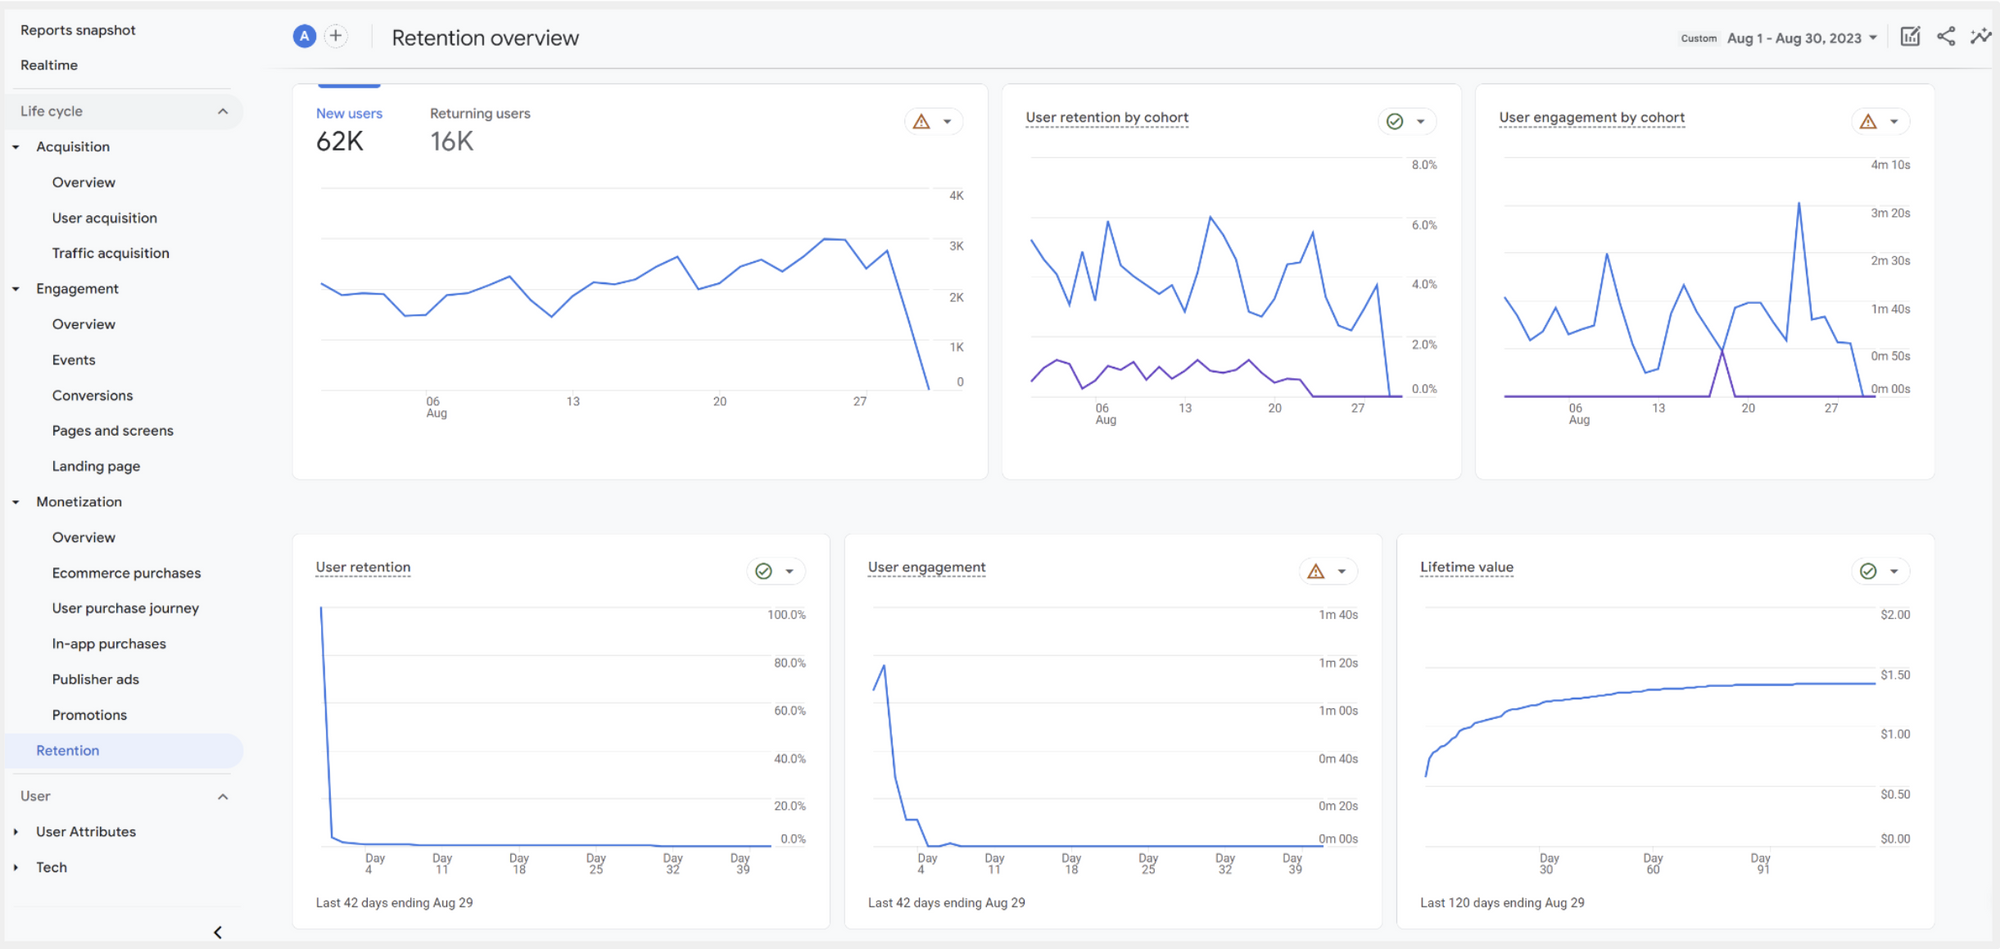Collapse the sidebar with the left chevron
Screen dimensions: 2000x949
[218, 932]
